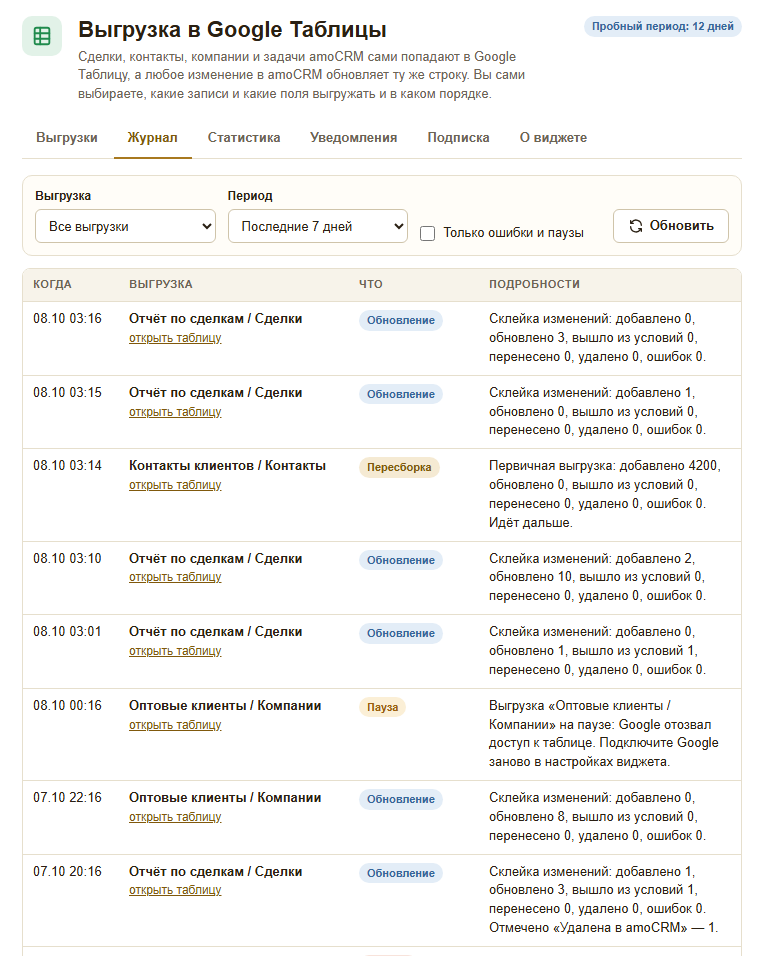This screenshot has height=956, width=764.
Task: Open table link for 08.10 03:15 entry
Action: pos(175,412)
